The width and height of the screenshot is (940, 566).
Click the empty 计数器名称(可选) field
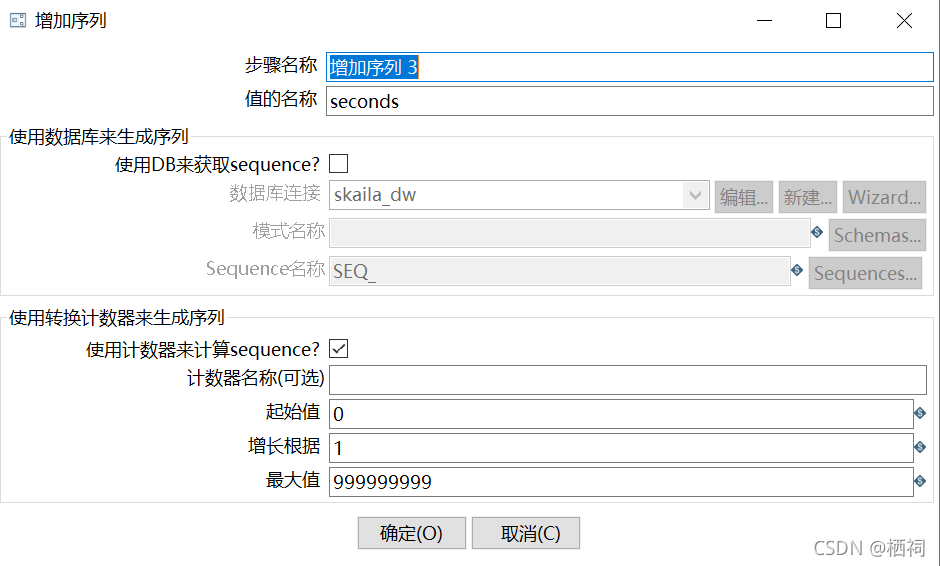(628, 380)
